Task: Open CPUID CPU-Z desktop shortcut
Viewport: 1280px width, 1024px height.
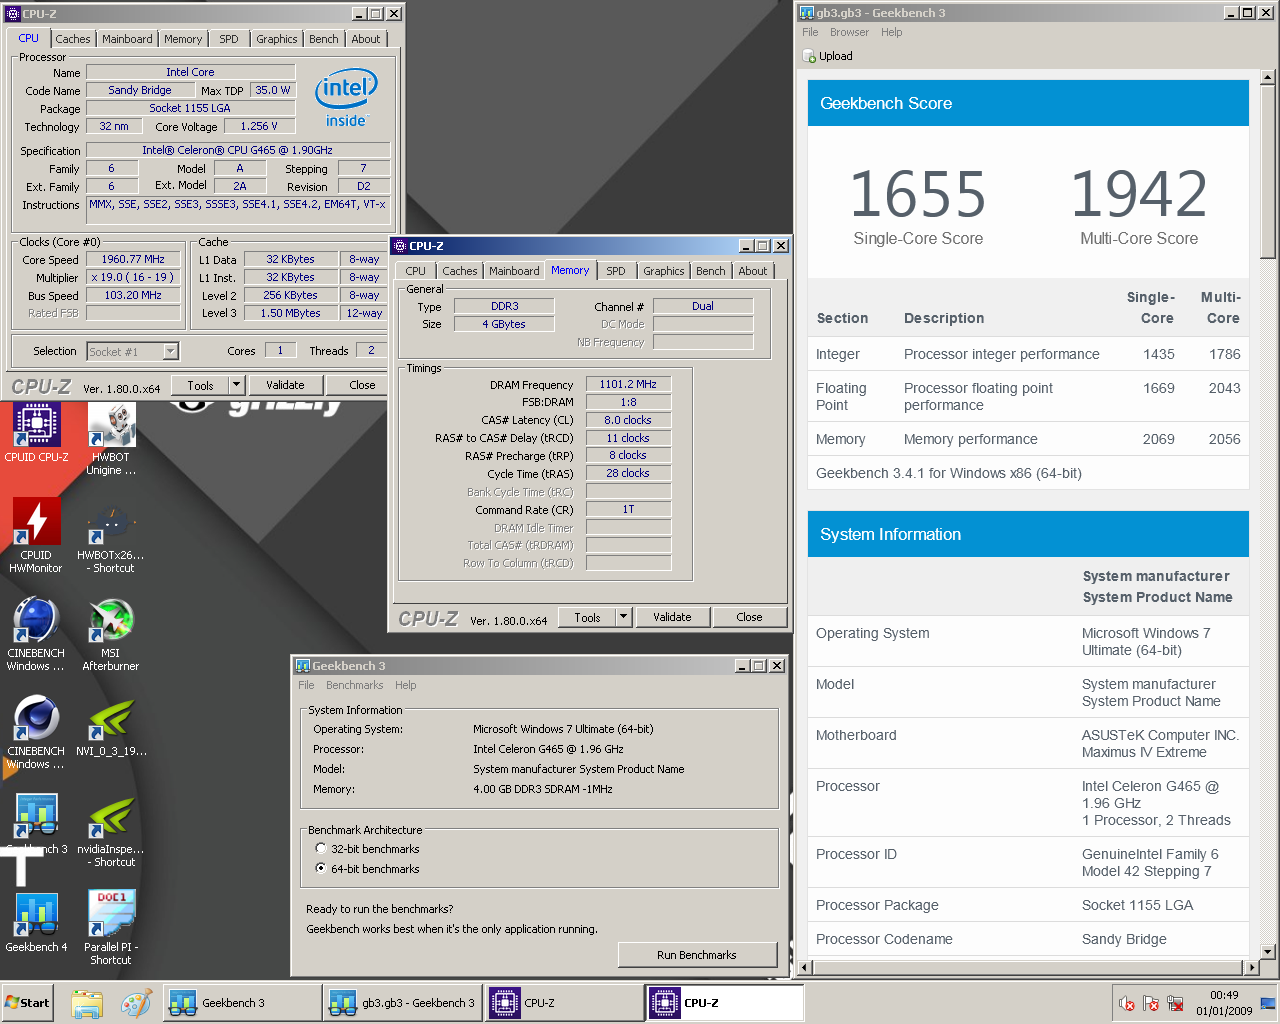Action: pyautogui.click(x=37, y=432)
